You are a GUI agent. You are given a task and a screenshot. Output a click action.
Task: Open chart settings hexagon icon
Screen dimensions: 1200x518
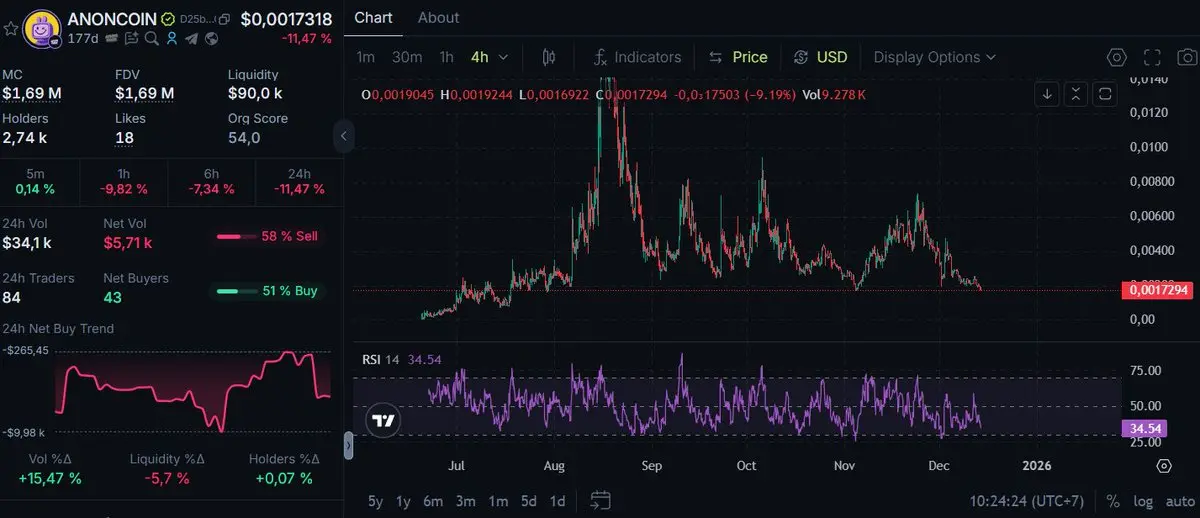point(1116,58)
